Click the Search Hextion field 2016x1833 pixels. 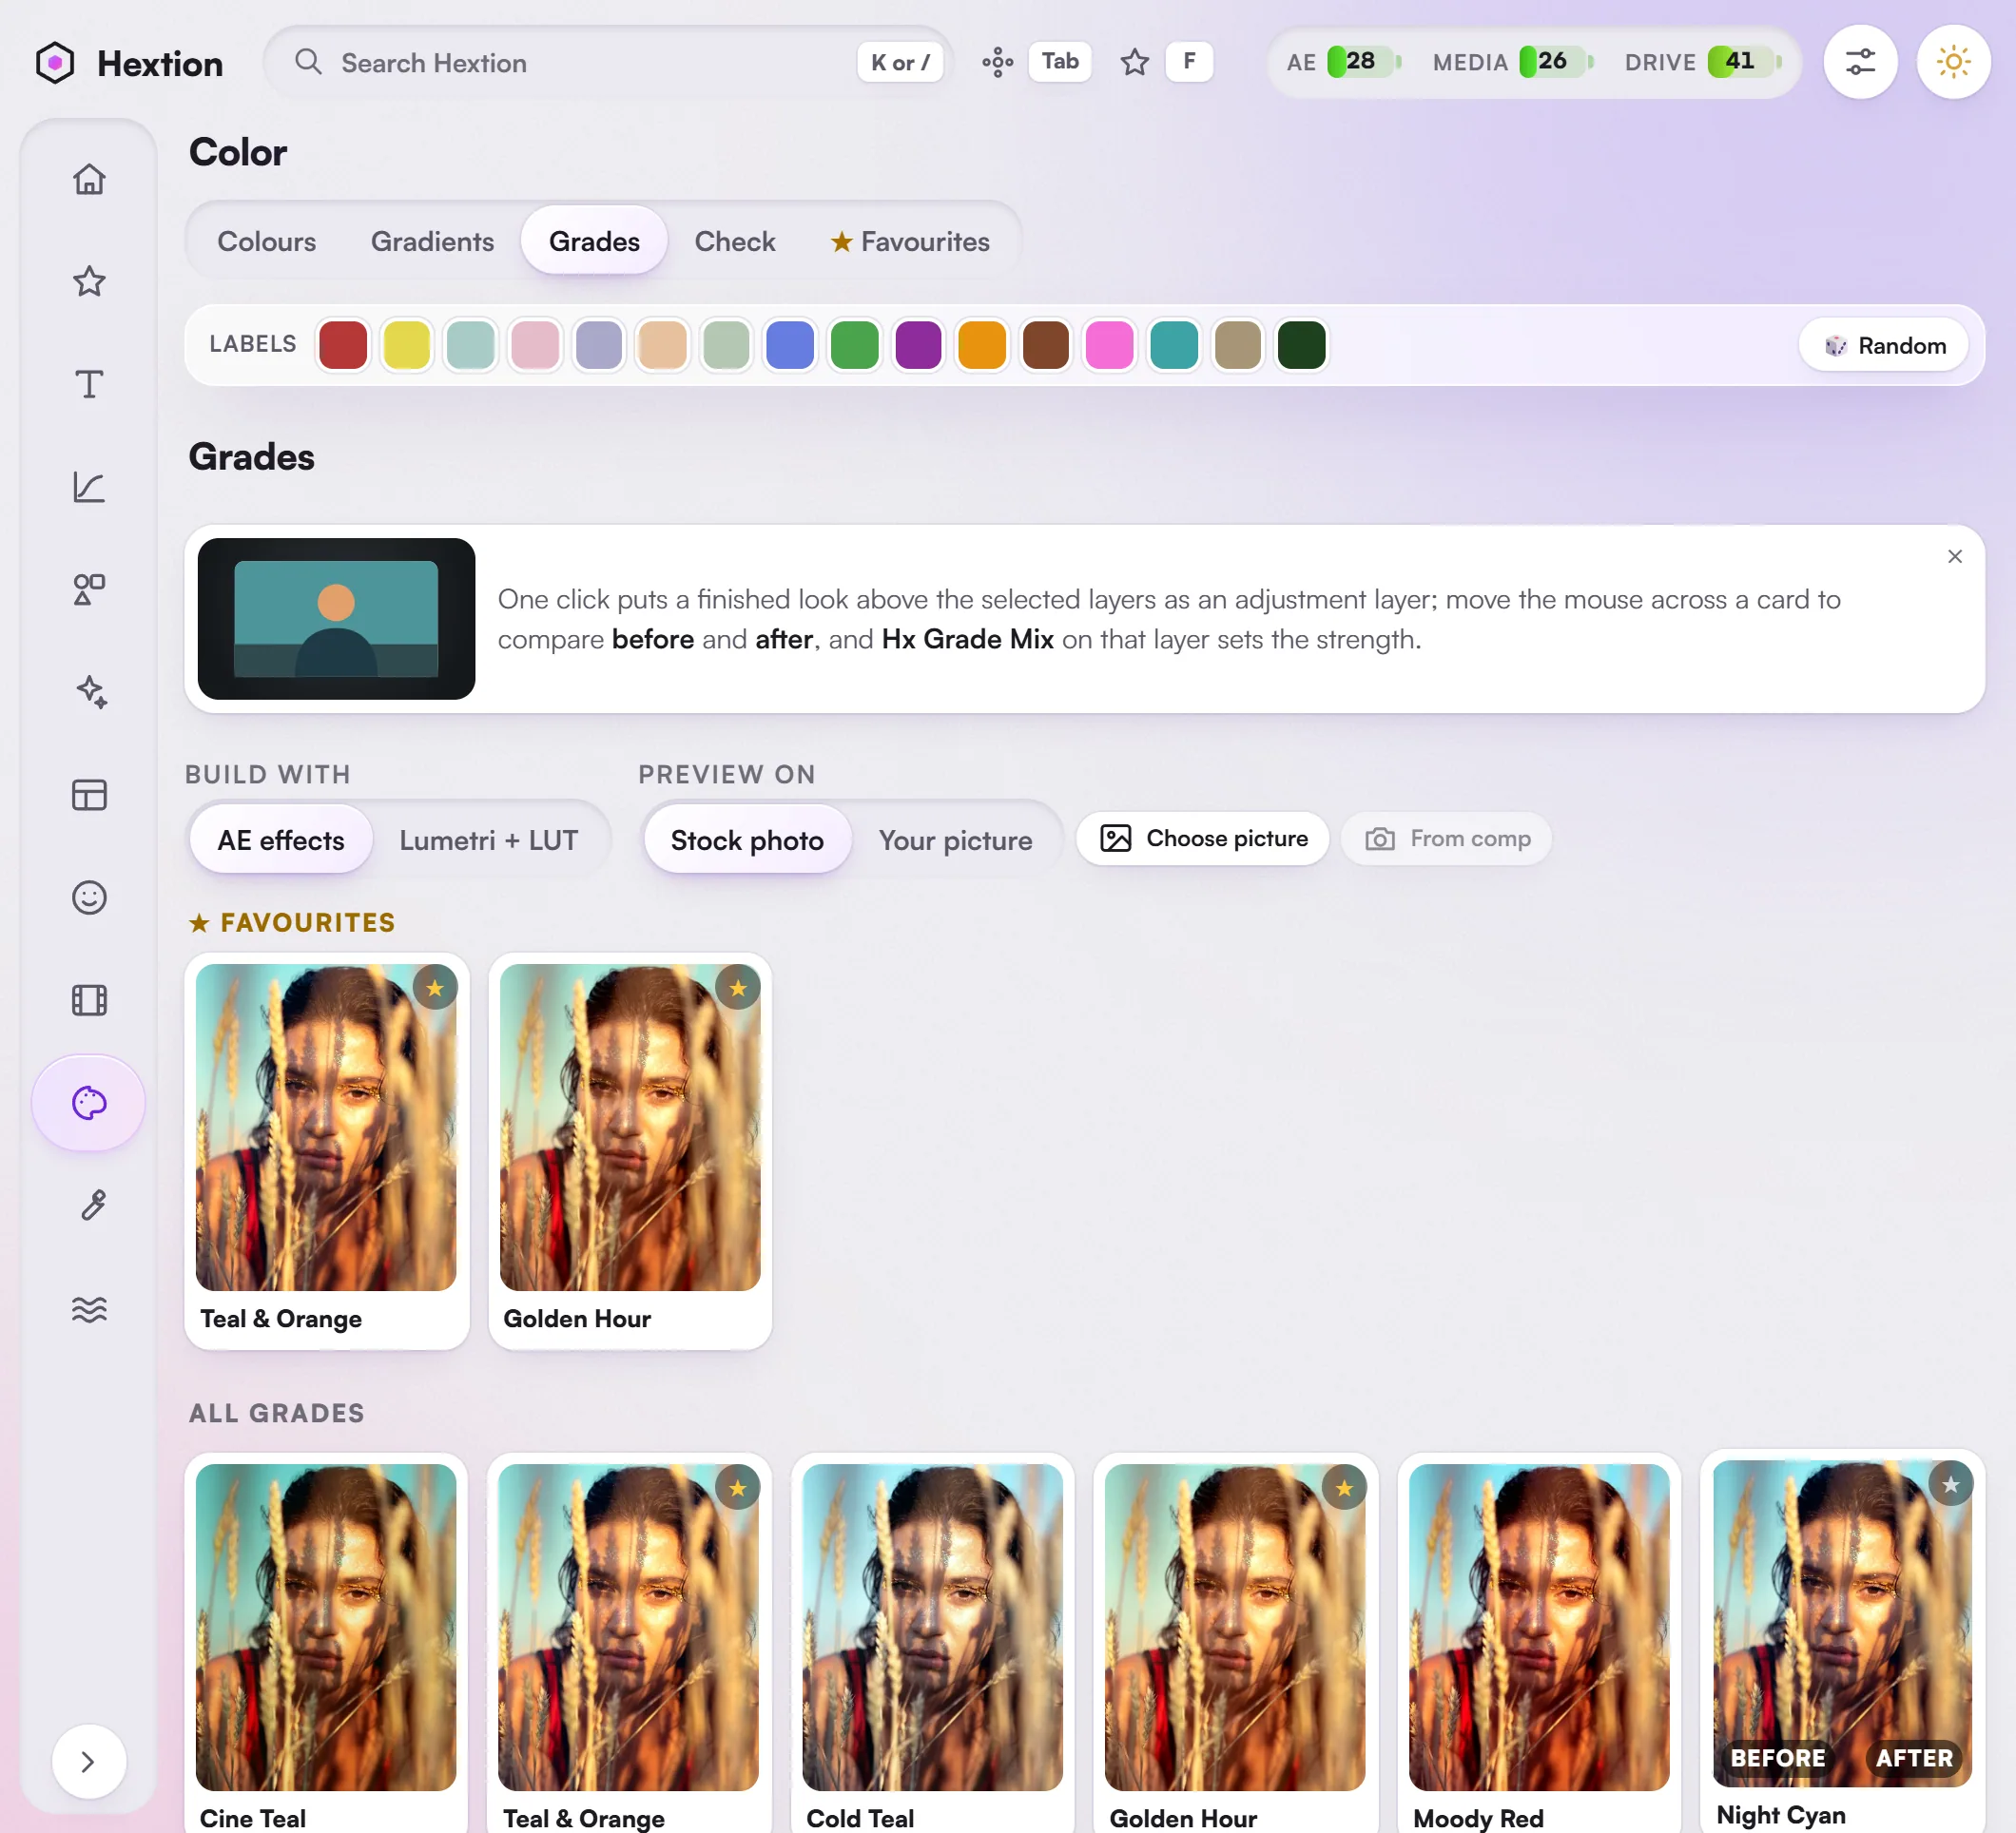pyautogui.click(x=607, y=62)
